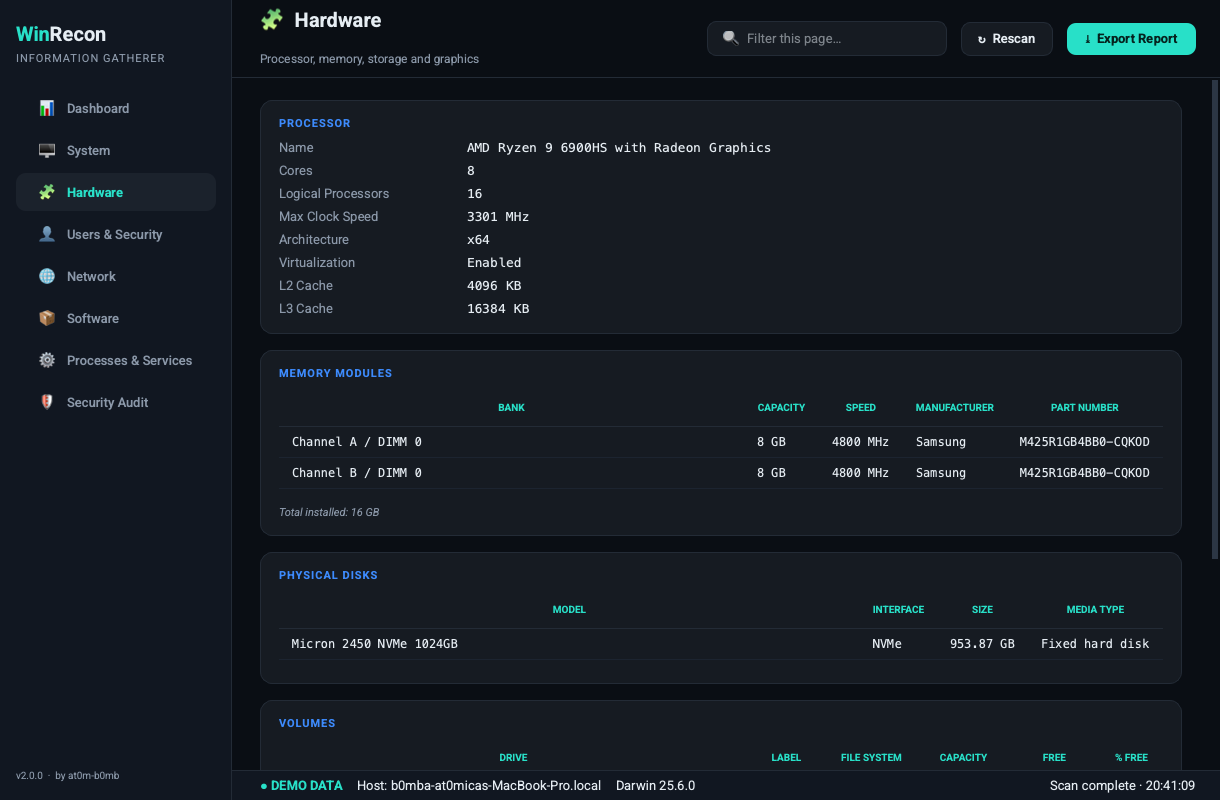Select the Micron 2450 NVMe disk row
Image resolution: width=1220 pixels, height=800 pixels.
click(x=721, y=644)
